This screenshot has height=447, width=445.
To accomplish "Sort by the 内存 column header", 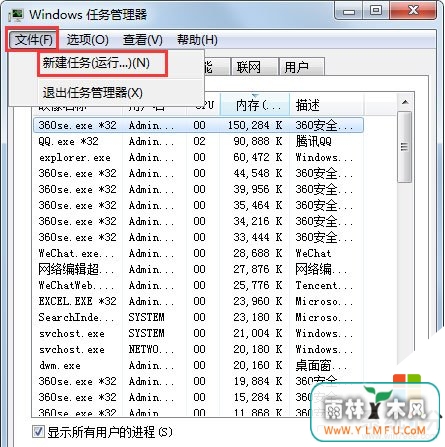I will tap(255, 105).
